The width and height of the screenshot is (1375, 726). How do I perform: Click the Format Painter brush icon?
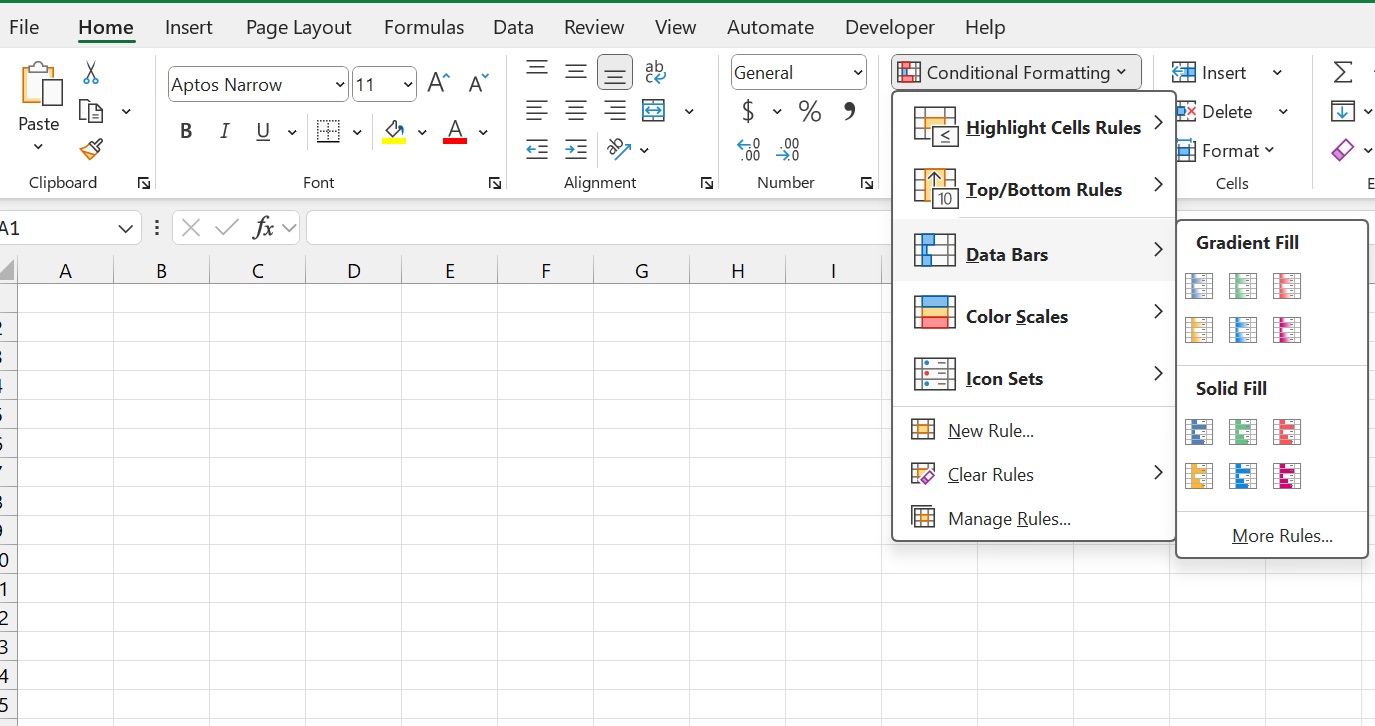tap(91, 149)
